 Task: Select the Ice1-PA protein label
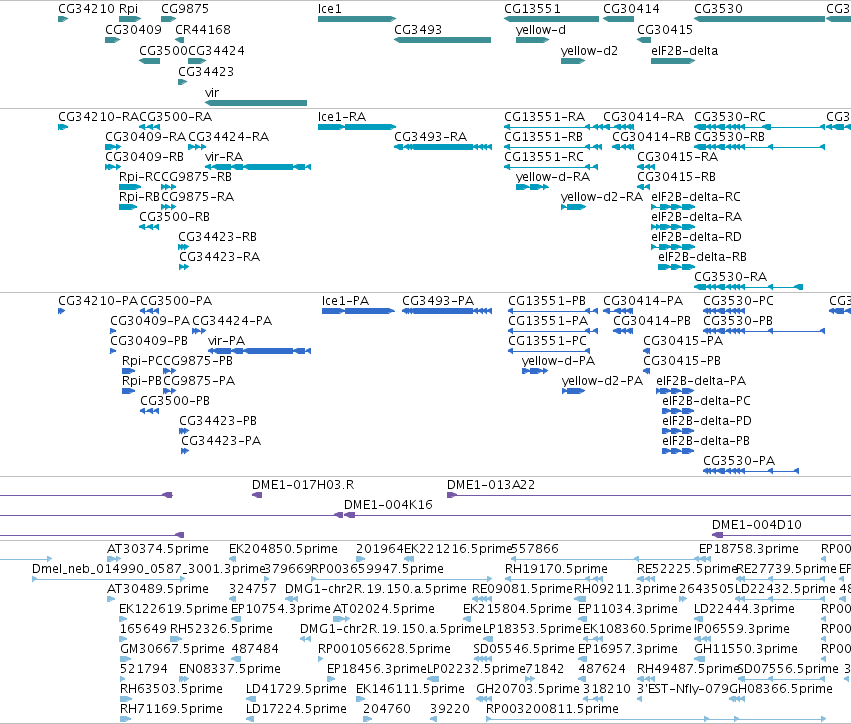(x=345, y=301)
